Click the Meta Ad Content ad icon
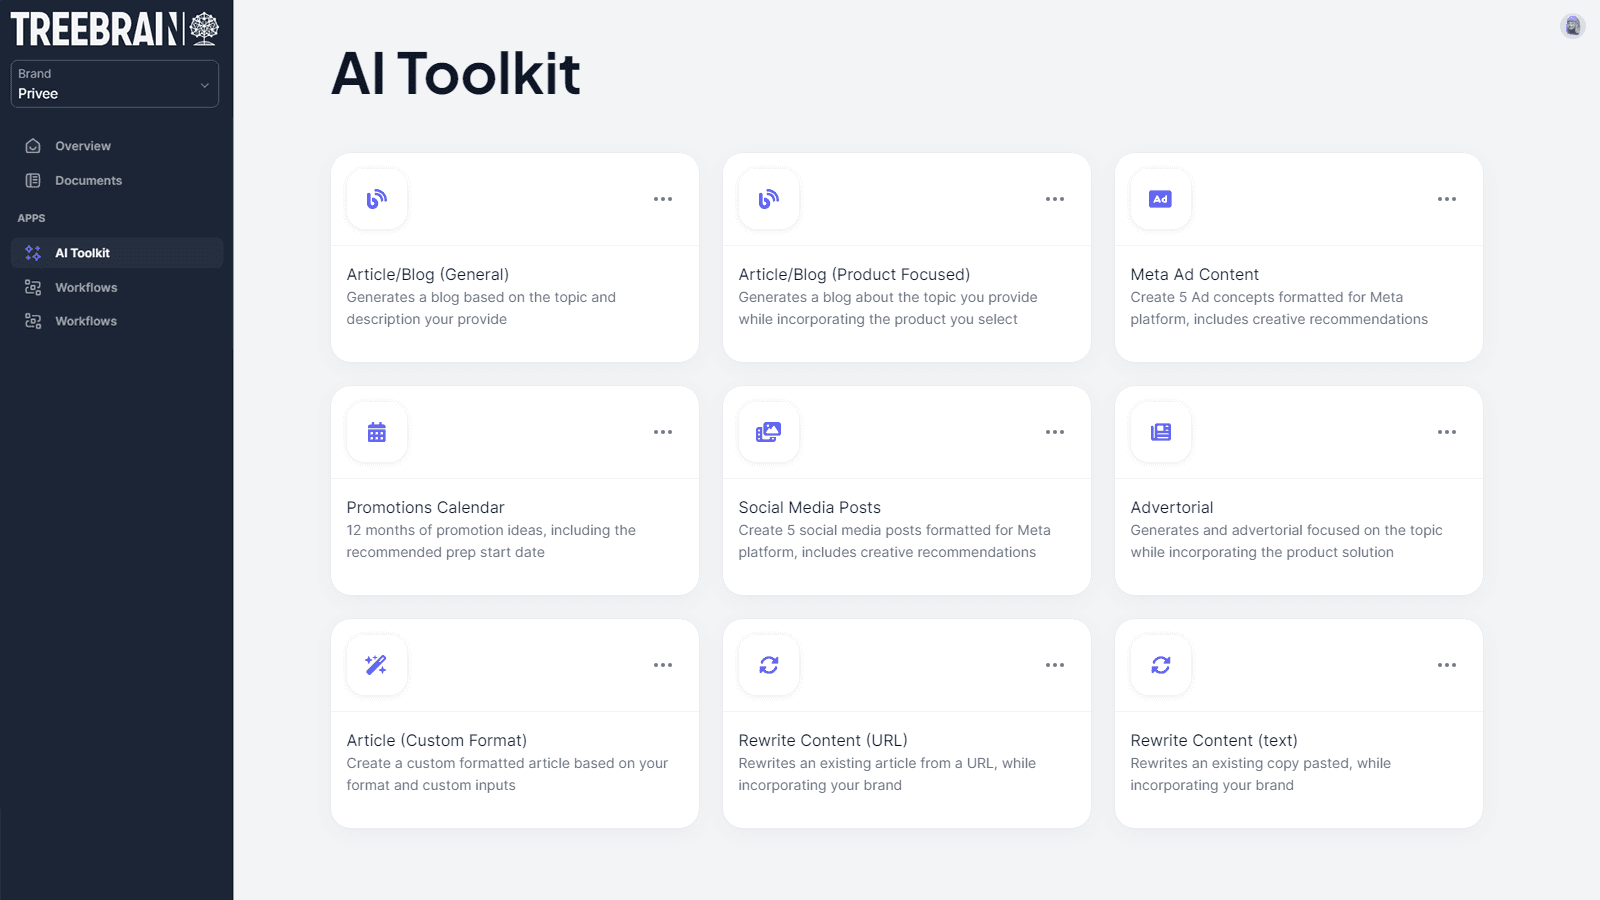 point(1160,199)
